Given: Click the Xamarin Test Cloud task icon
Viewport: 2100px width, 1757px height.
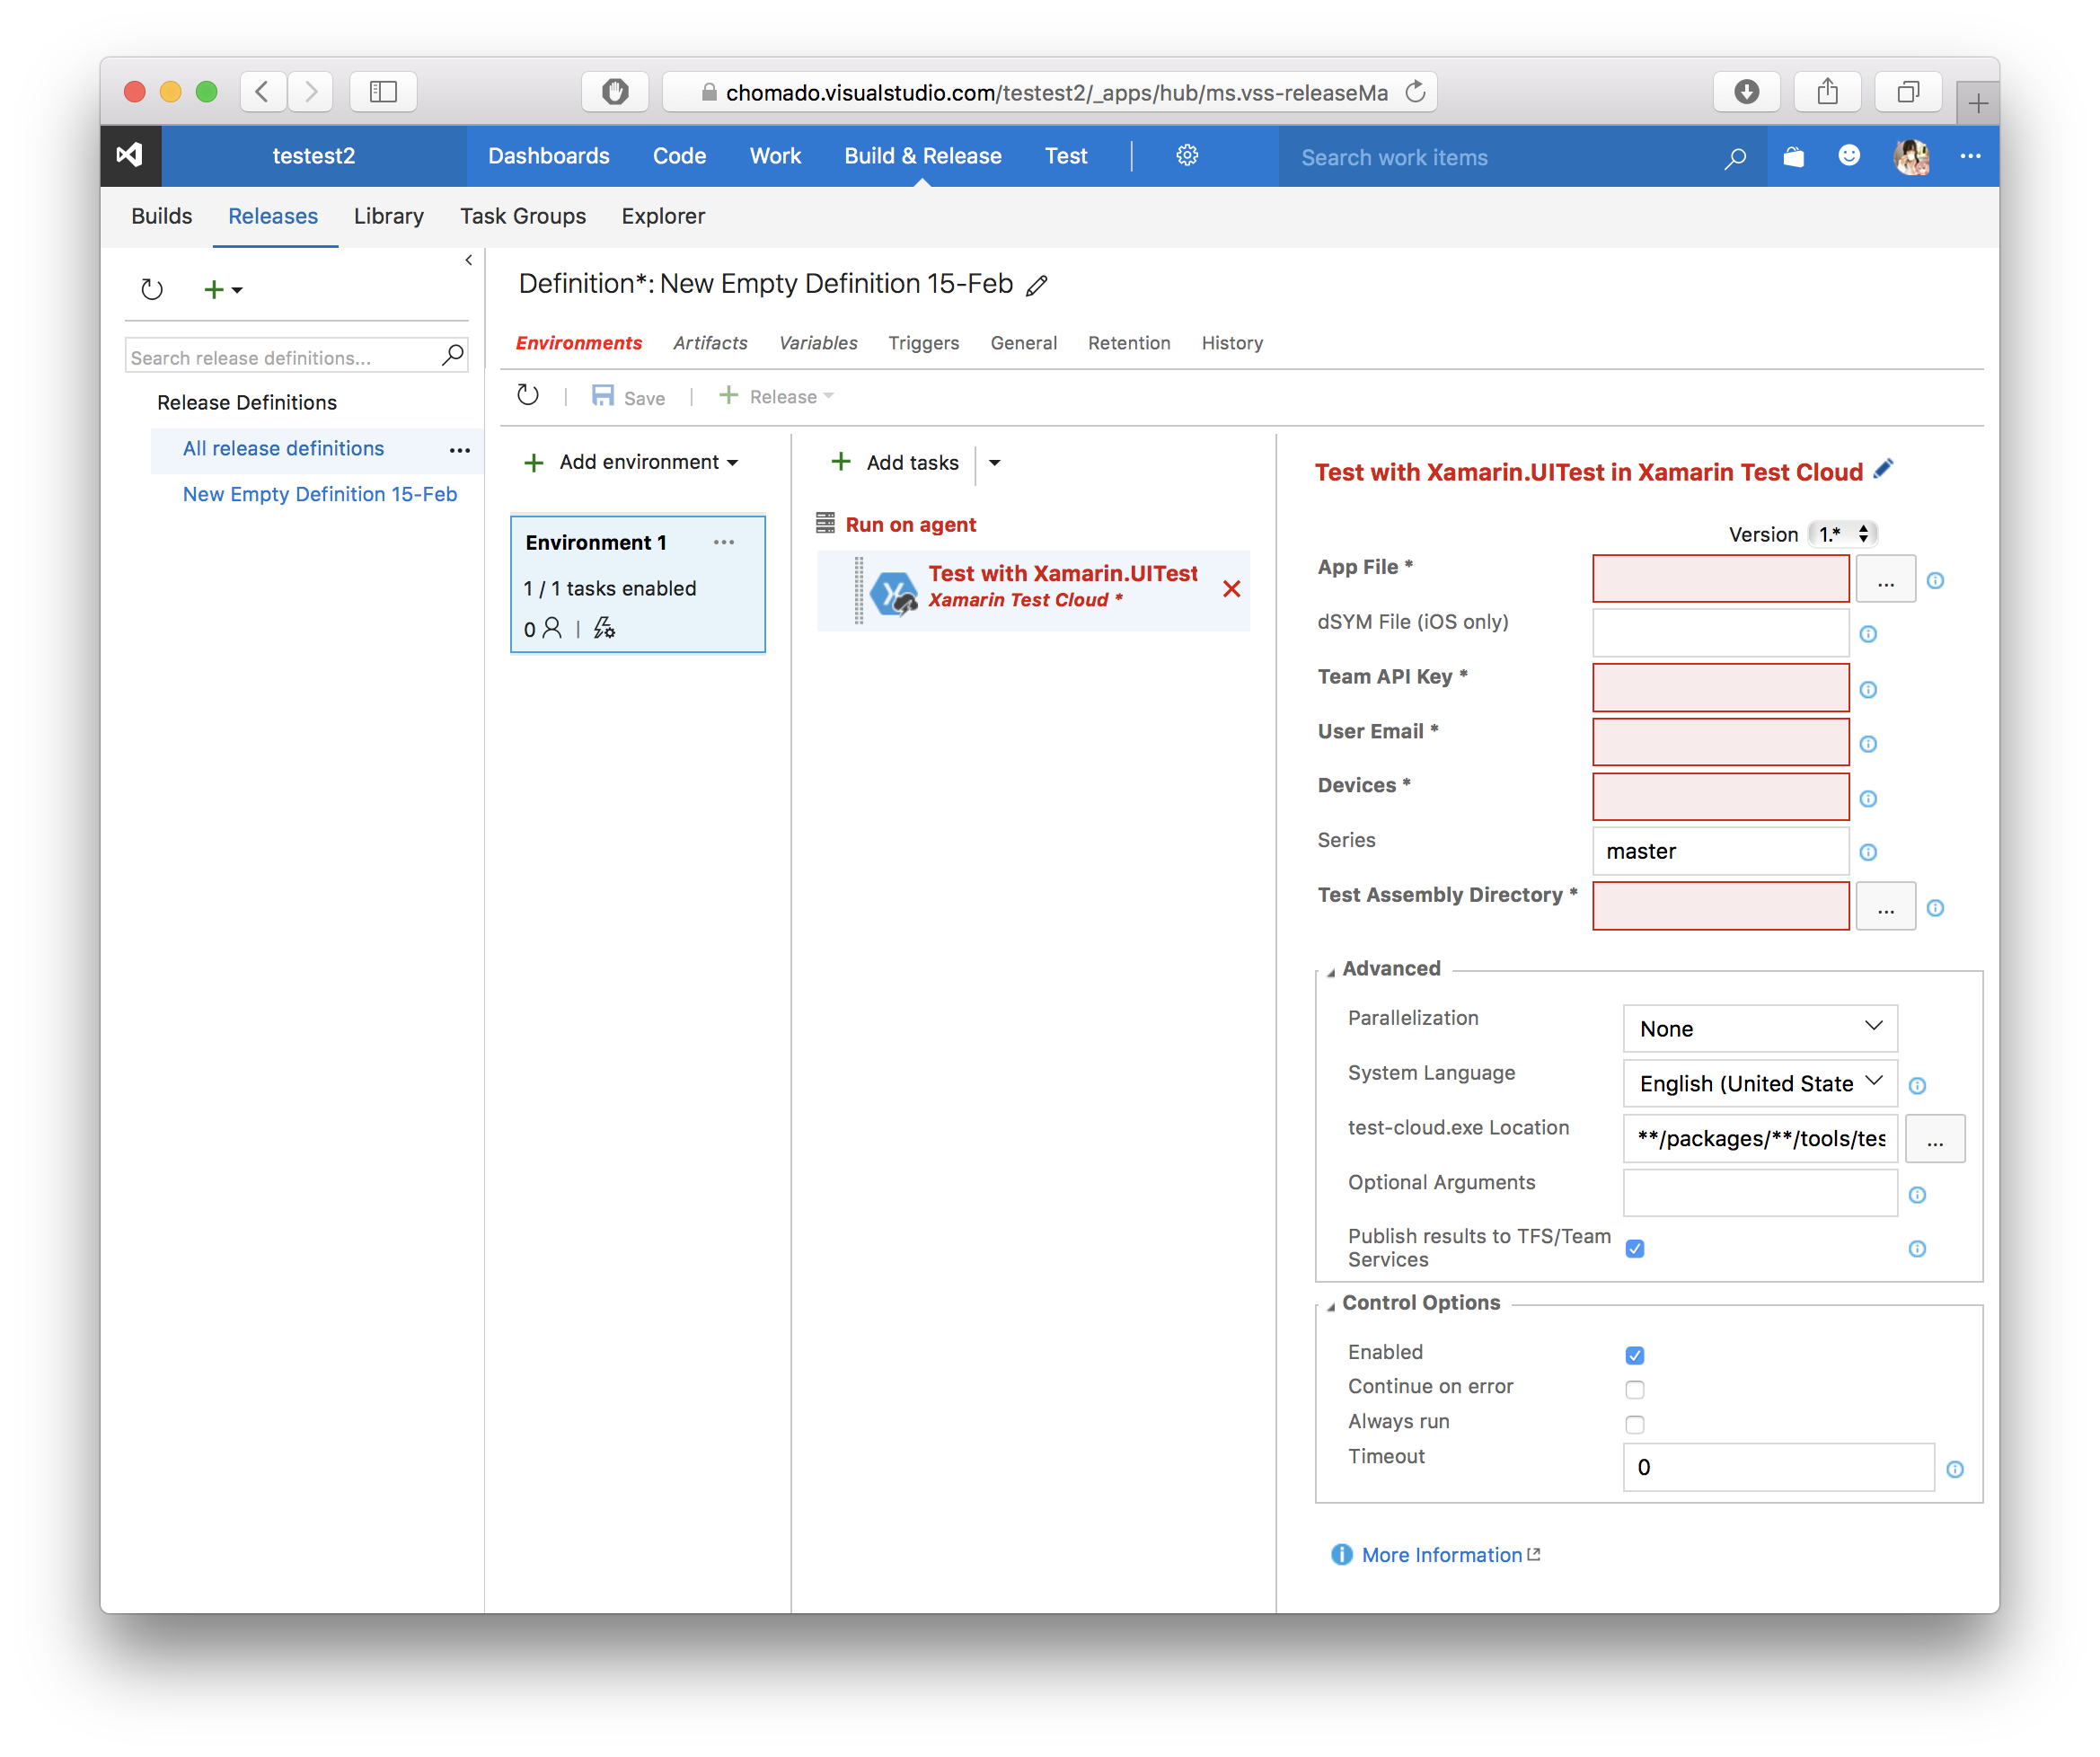Looking at the screenshot, I should pos(894,592).
